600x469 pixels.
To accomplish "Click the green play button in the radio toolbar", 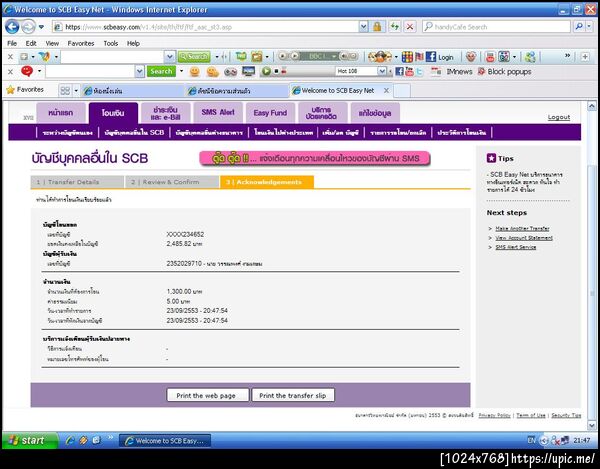I will [266, 71].
